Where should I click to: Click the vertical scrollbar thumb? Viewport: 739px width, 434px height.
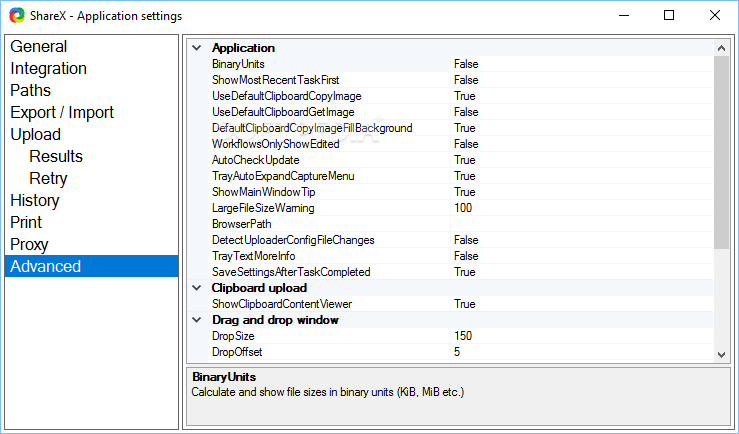pos(721,152)
